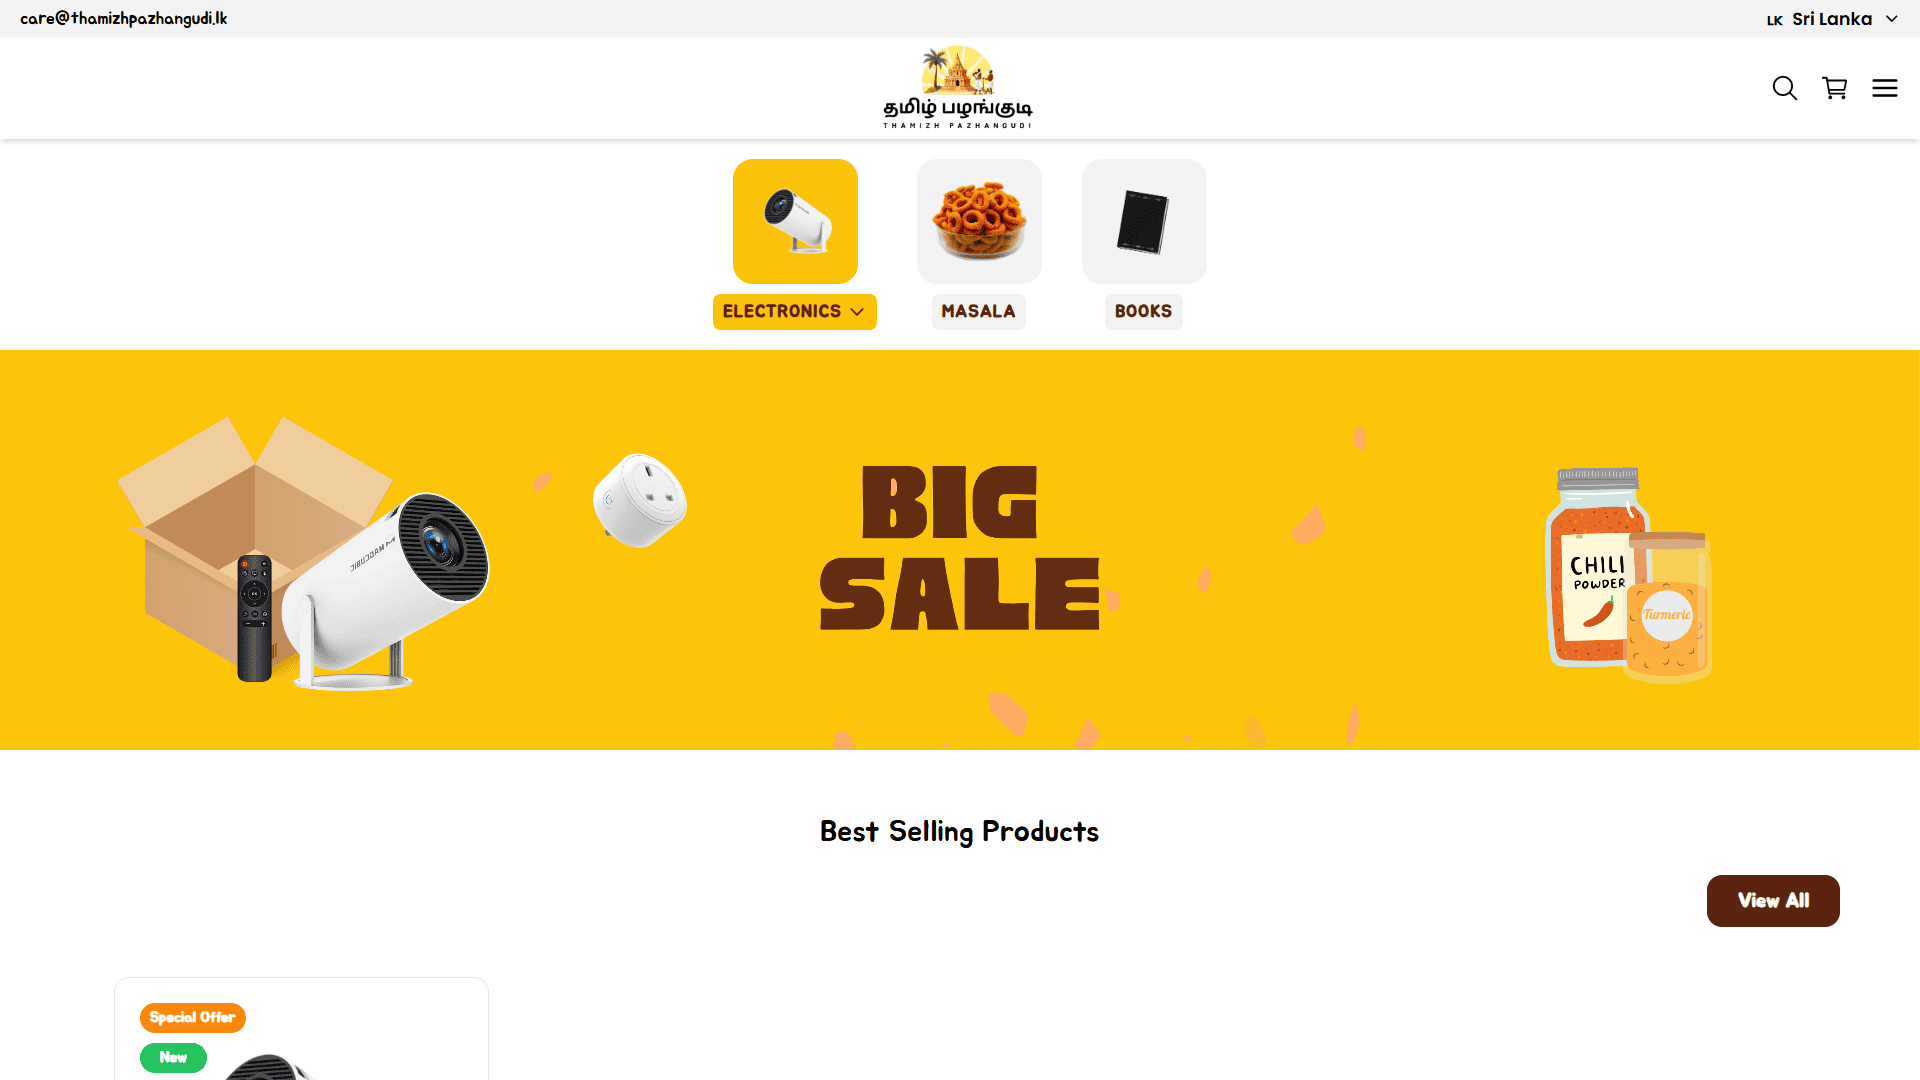This screenshot has width=1920, height=1080.
Task: Expand the Electronics category chevron
Action: (857, 312)
